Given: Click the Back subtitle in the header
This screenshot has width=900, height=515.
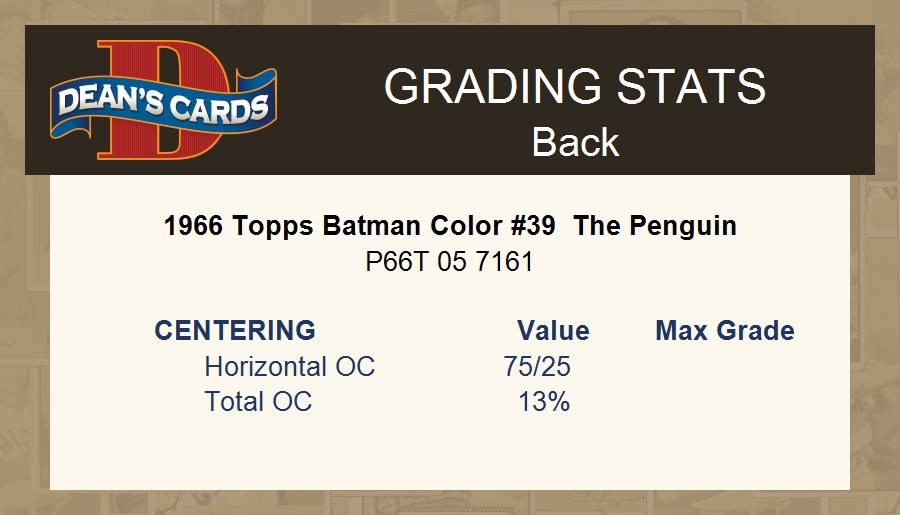Looking at the screenshot, I should coord(575,142).
